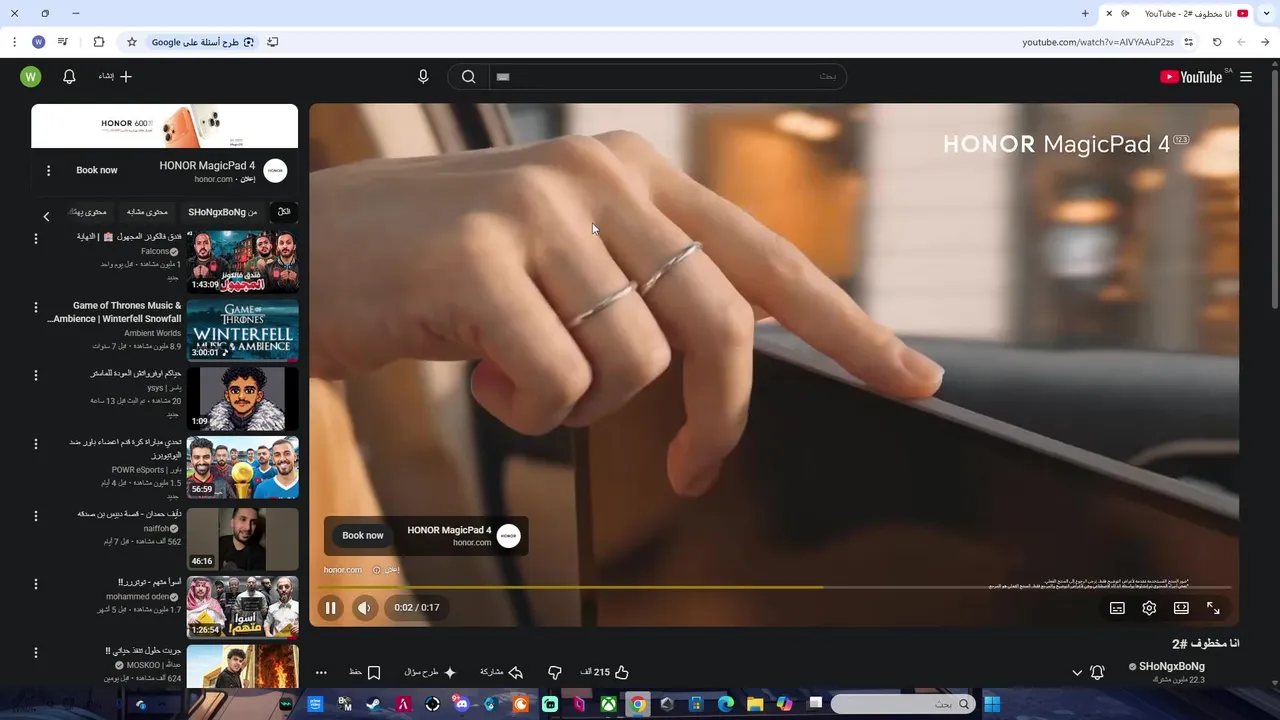The image size is (1280, 720).
Task: Open options for the POWR eSports video
Action: pyautogui.click(x=36, y=444)
